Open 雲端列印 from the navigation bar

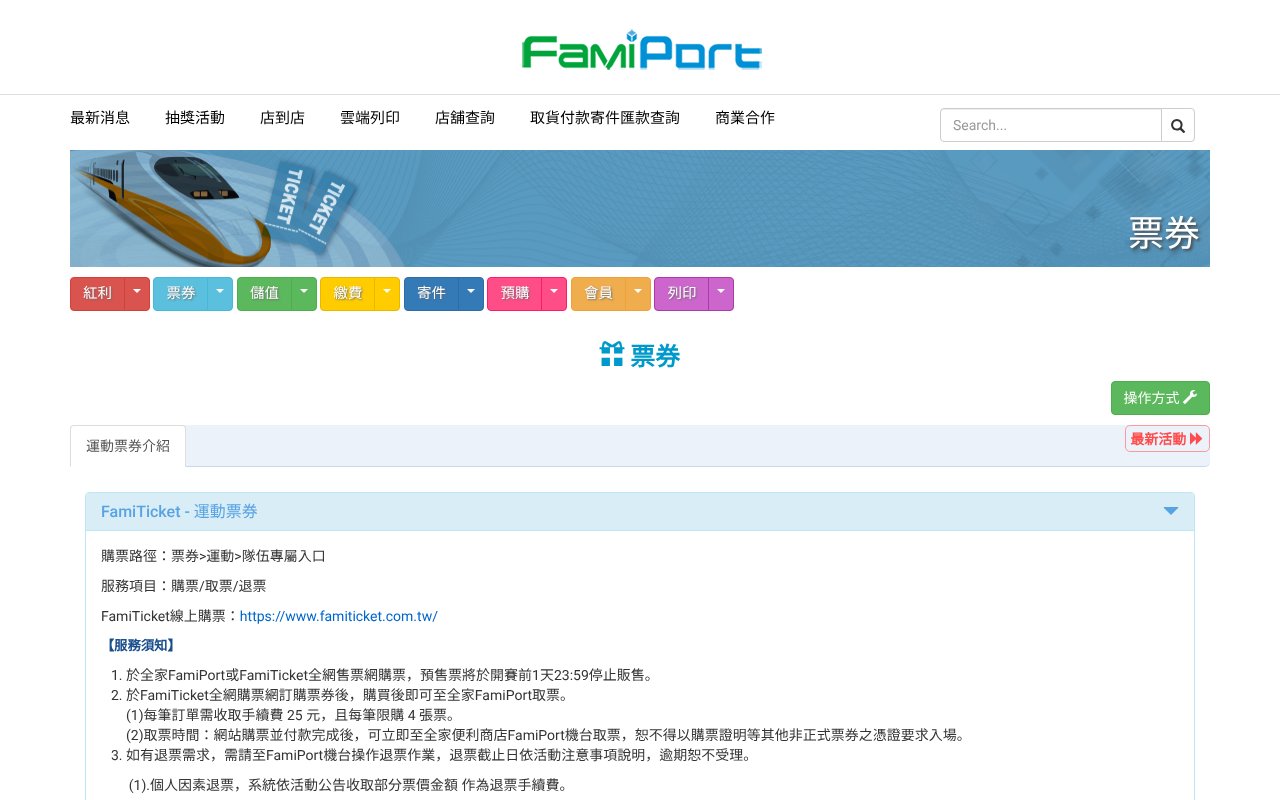pyautogui.click(x=369, y=117)
